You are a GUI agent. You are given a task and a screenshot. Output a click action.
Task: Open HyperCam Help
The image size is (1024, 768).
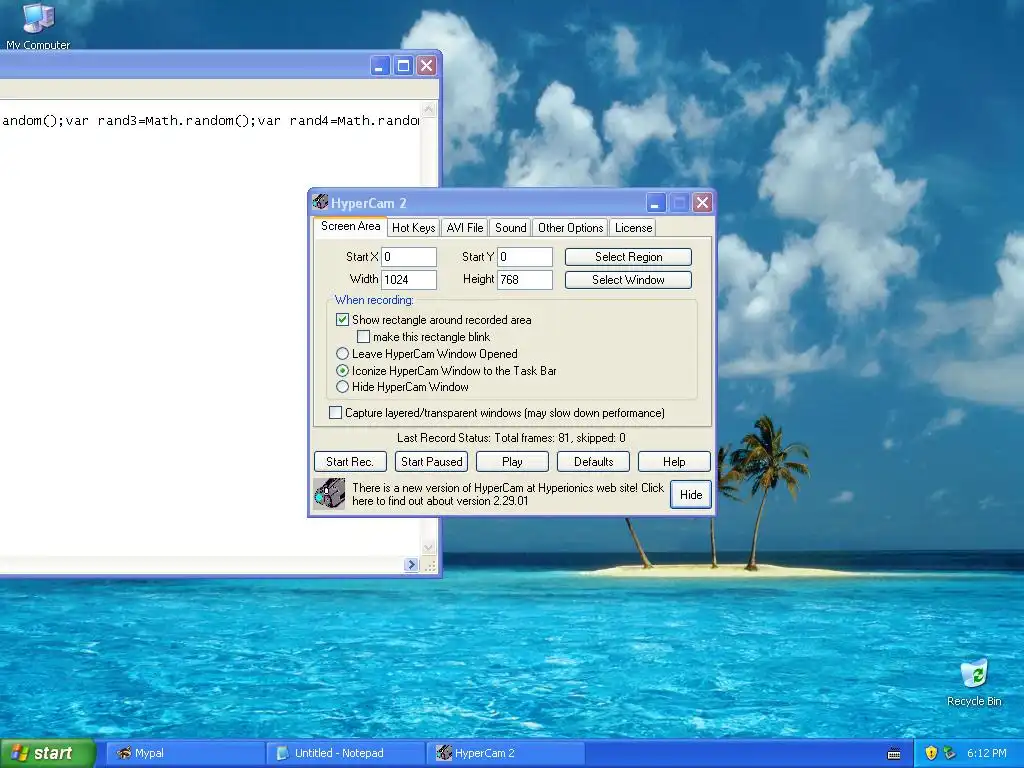click(674, 462)
